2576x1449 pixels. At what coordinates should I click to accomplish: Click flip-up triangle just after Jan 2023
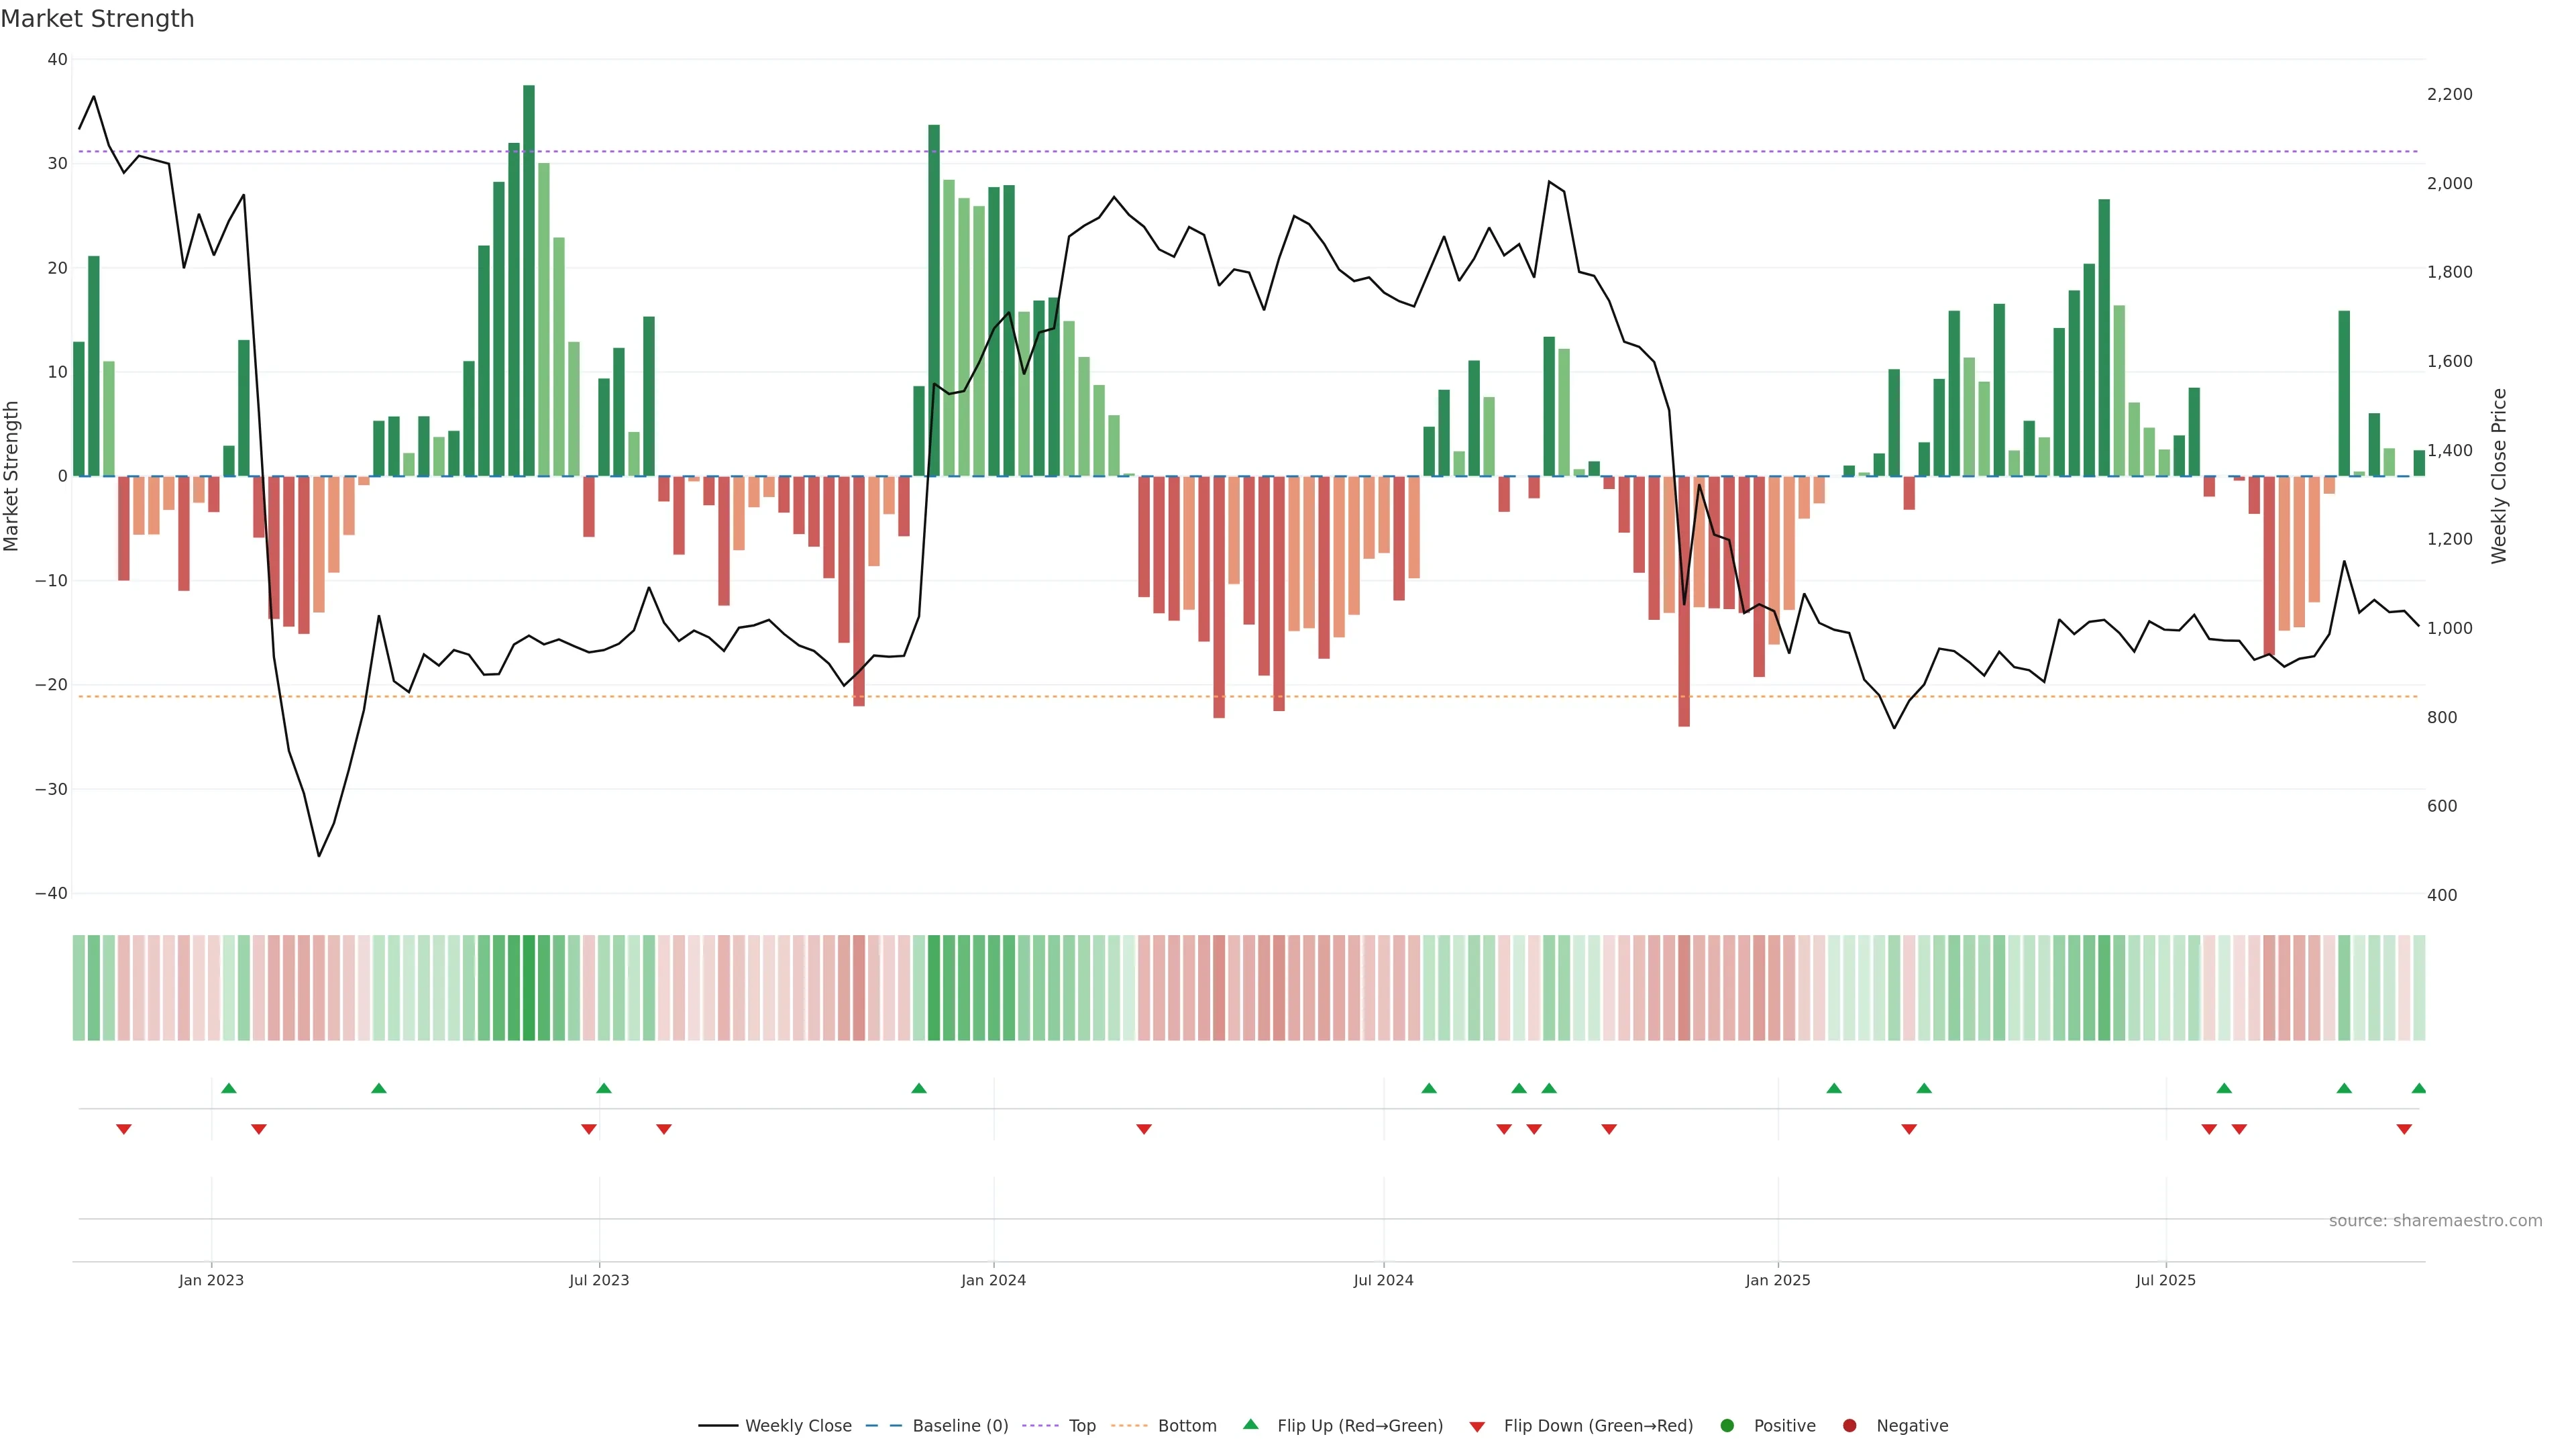(x=229, y=1088)
